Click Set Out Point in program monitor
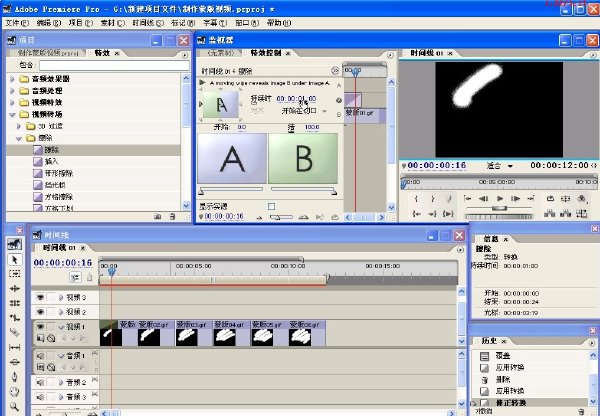 click(433, 199)
